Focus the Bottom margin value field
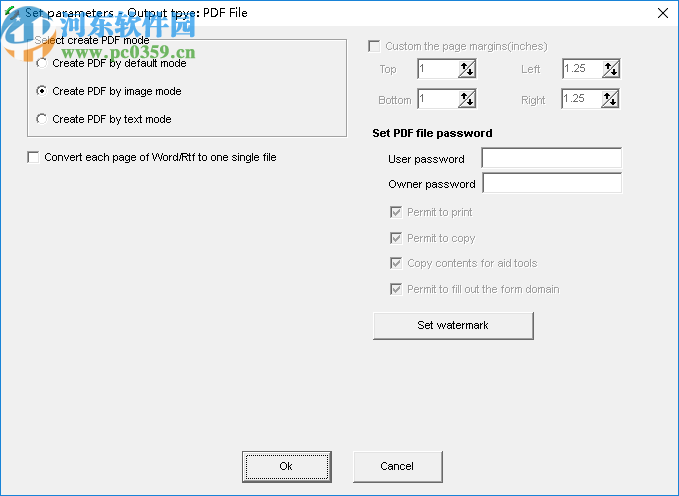The height and width of the screenshot is (496, 679). (438, 99)
